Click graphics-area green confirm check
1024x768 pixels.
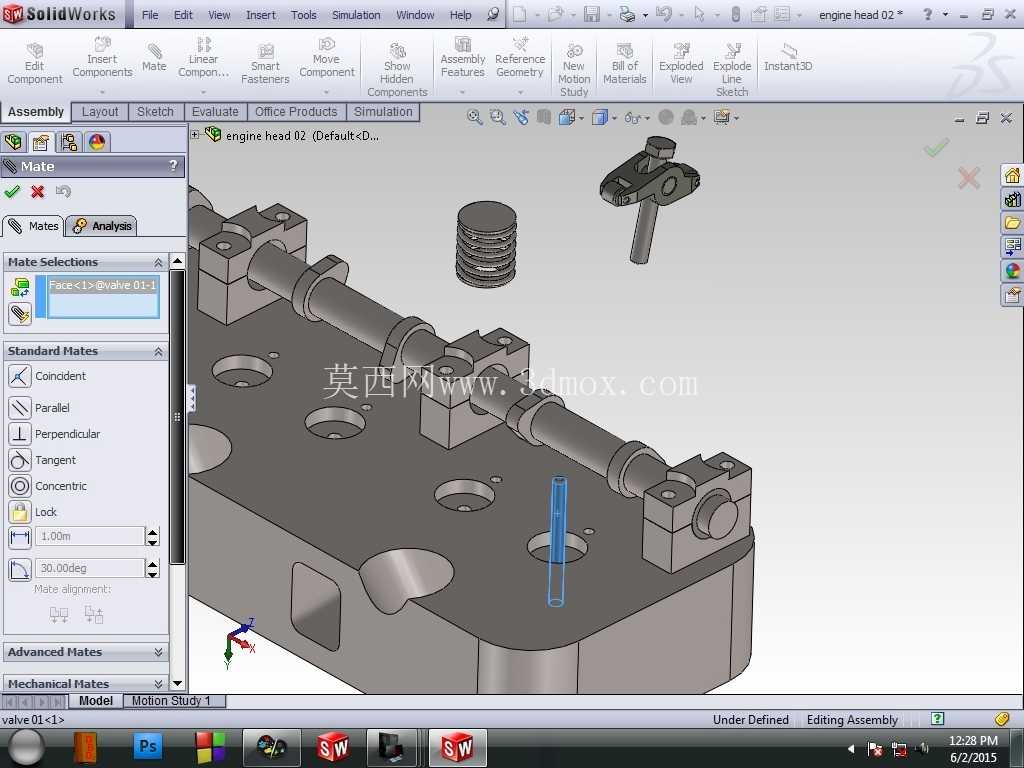point(936,148)
